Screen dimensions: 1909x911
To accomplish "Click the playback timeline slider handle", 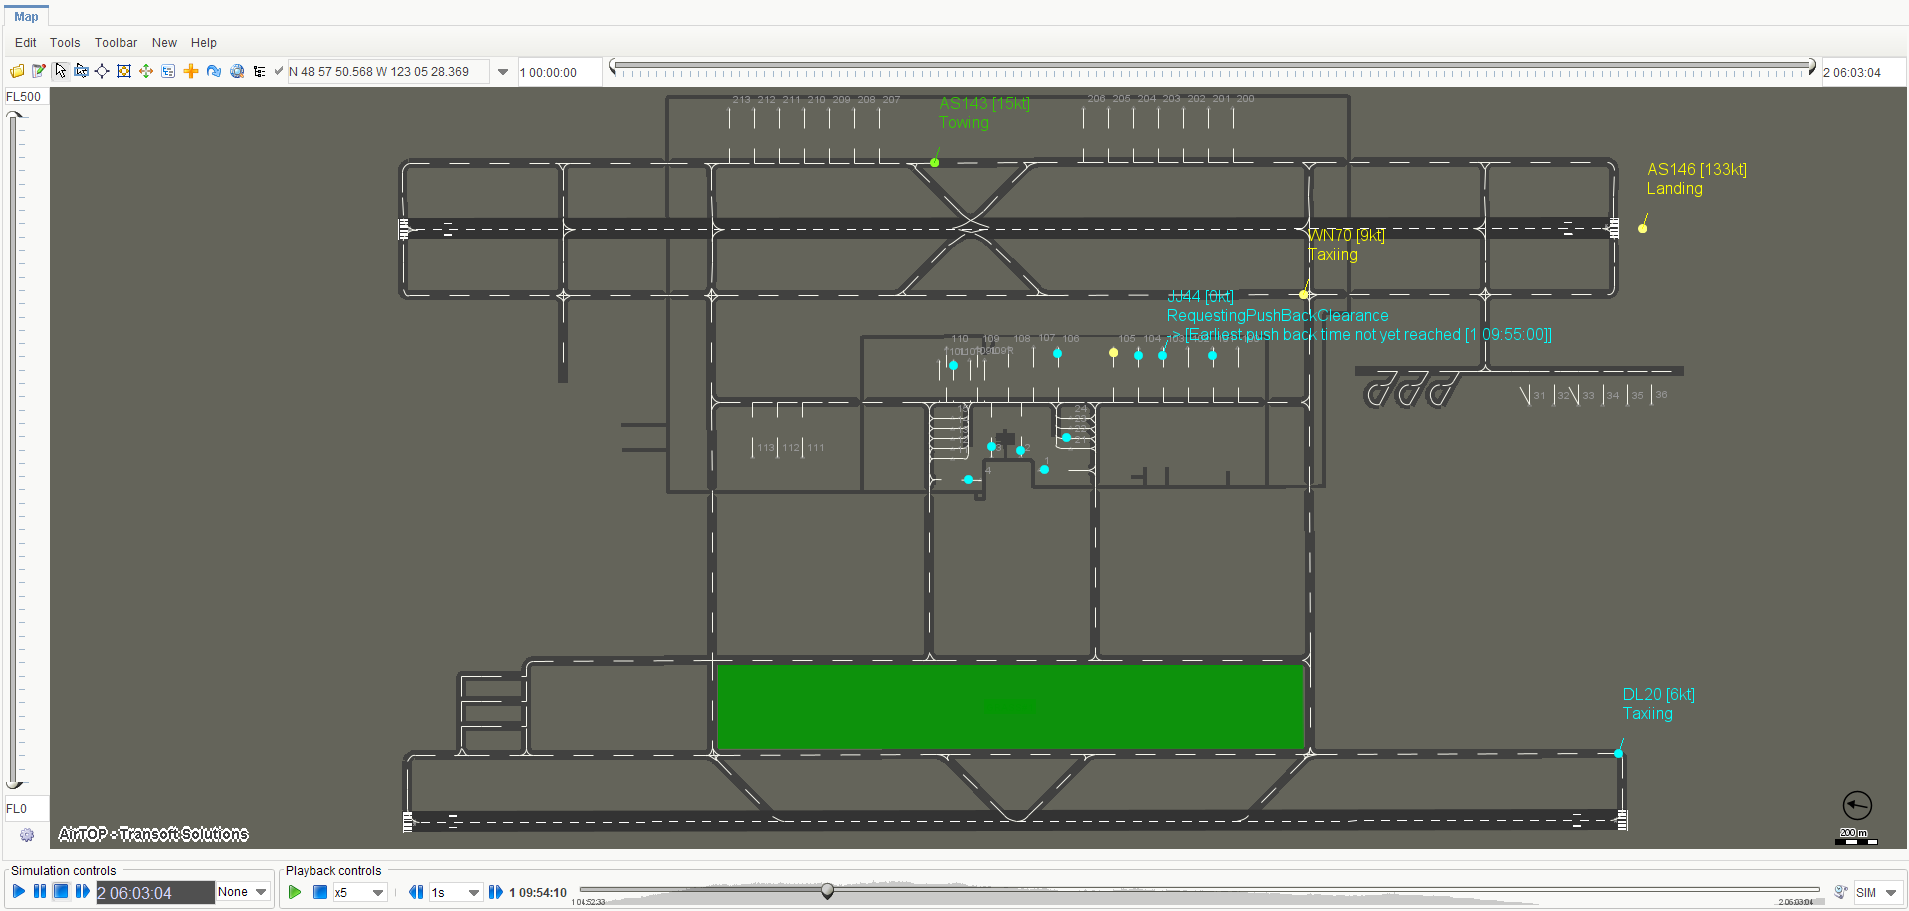I will click(827, 890).
